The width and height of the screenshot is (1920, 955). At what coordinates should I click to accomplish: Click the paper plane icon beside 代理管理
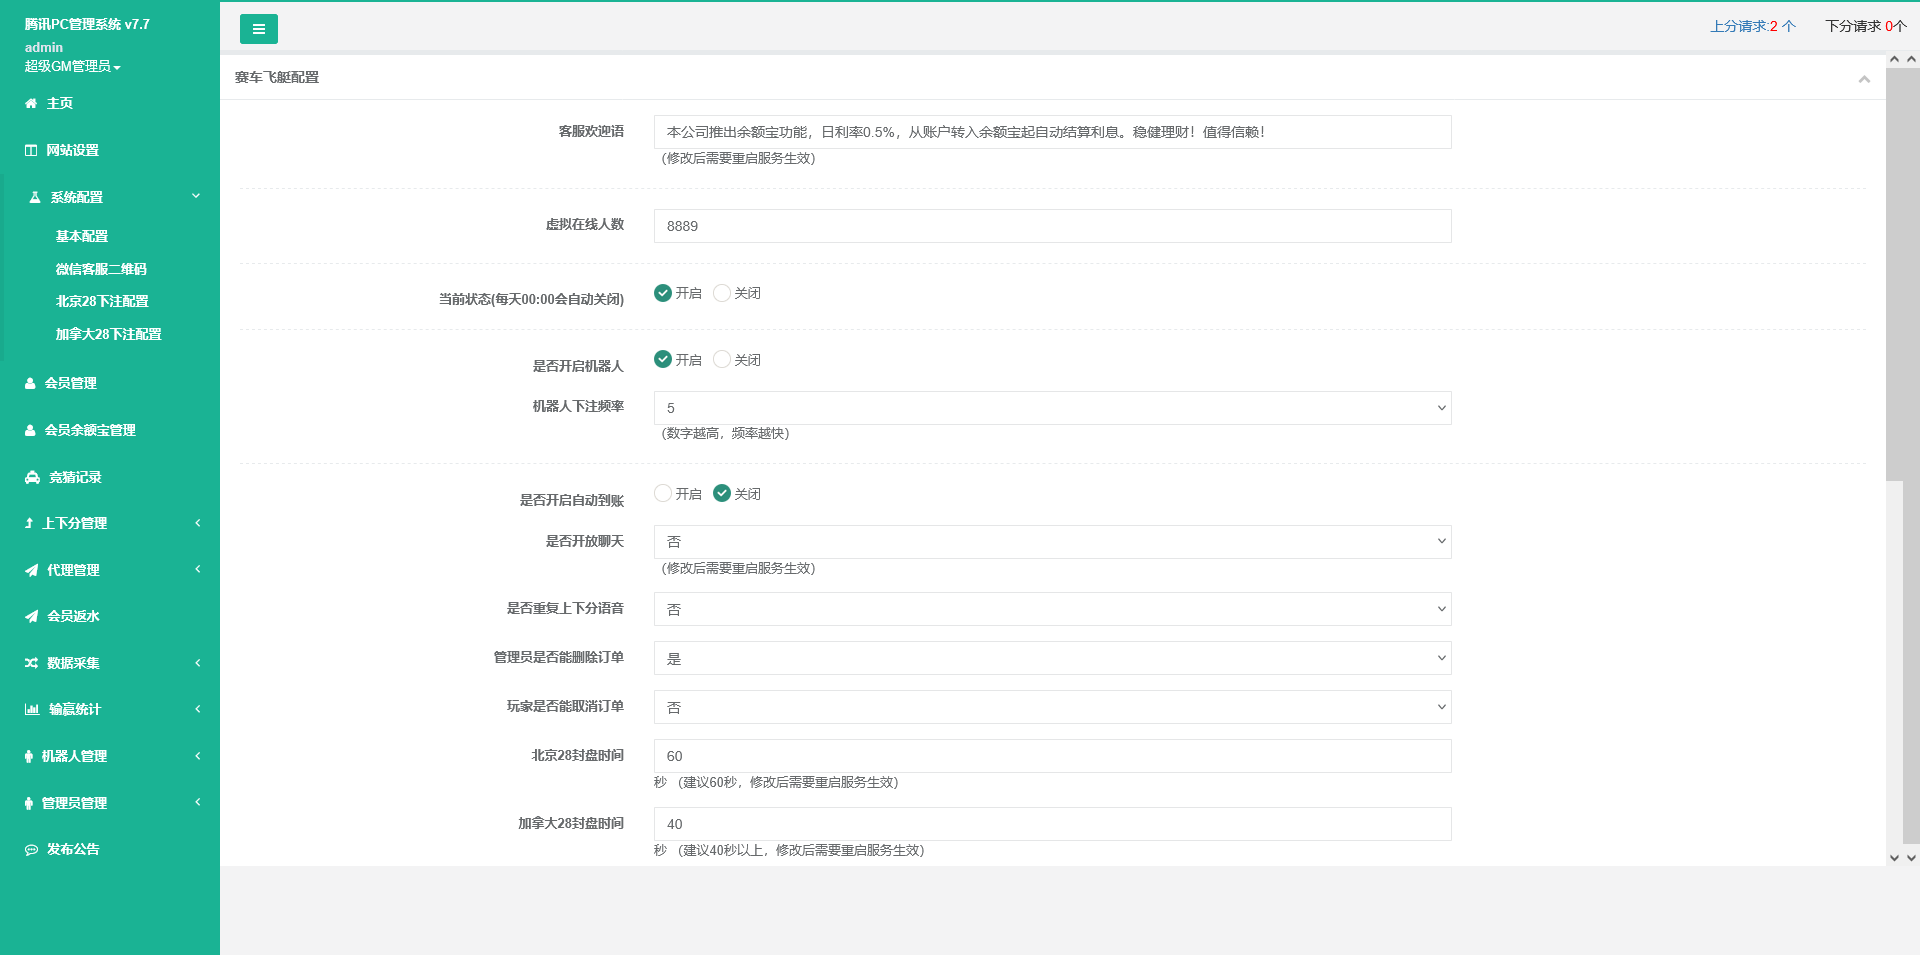pos(31,570)
